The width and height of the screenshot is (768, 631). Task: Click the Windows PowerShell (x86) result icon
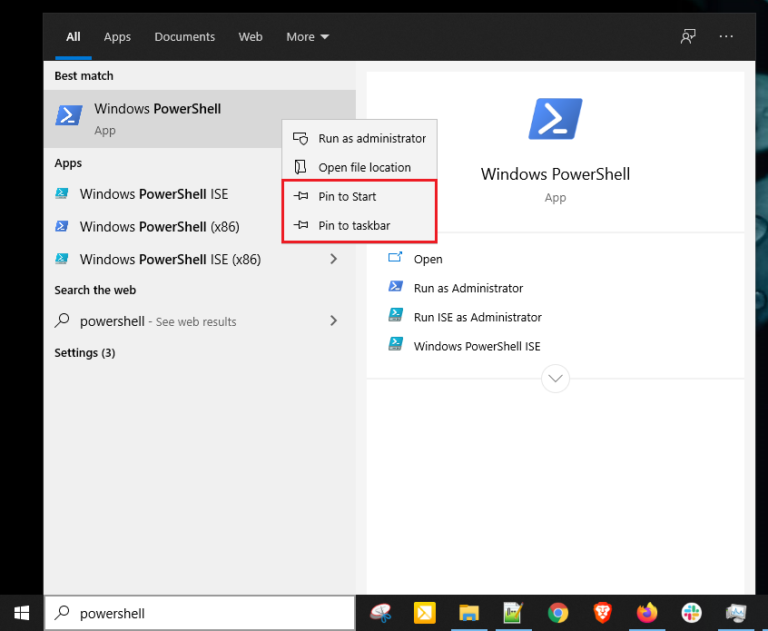pos(62,226)
